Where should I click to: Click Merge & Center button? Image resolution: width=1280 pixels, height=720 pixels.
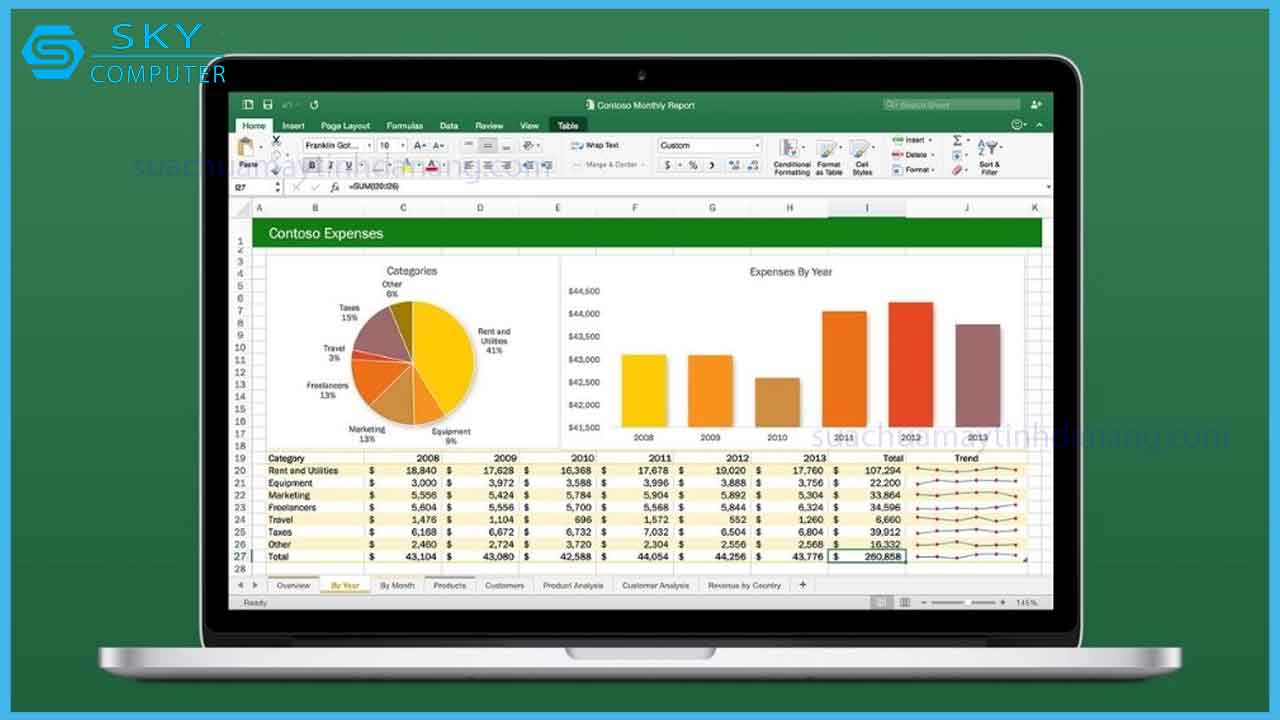(x=607, y=165)
